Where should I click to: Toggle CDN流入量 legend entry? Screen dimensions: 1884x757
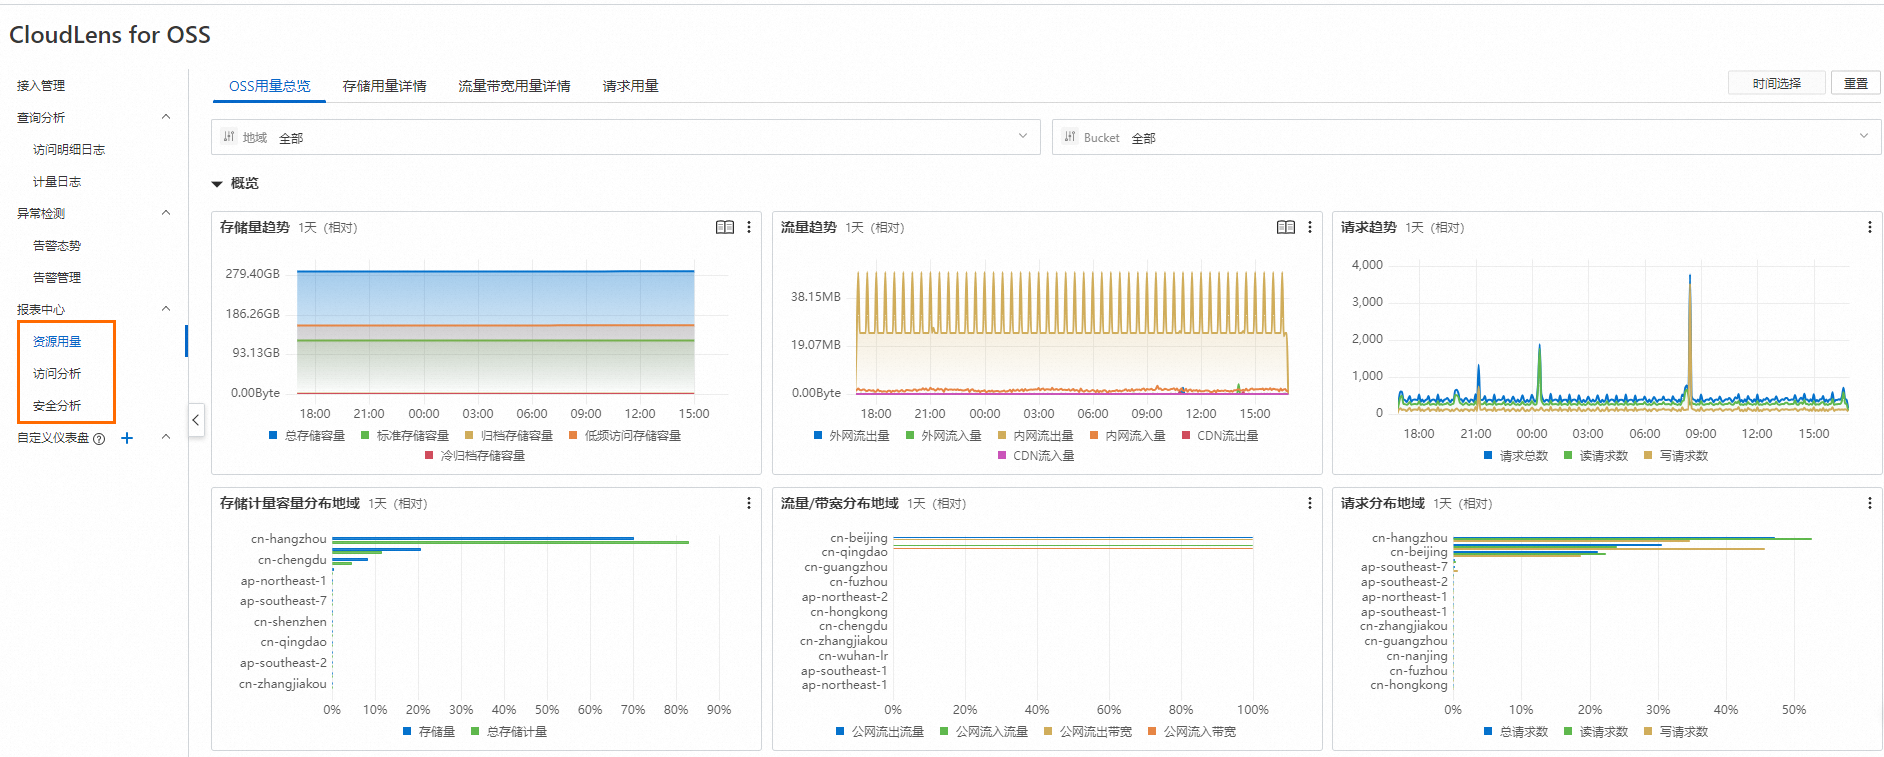coord(1036,456)
